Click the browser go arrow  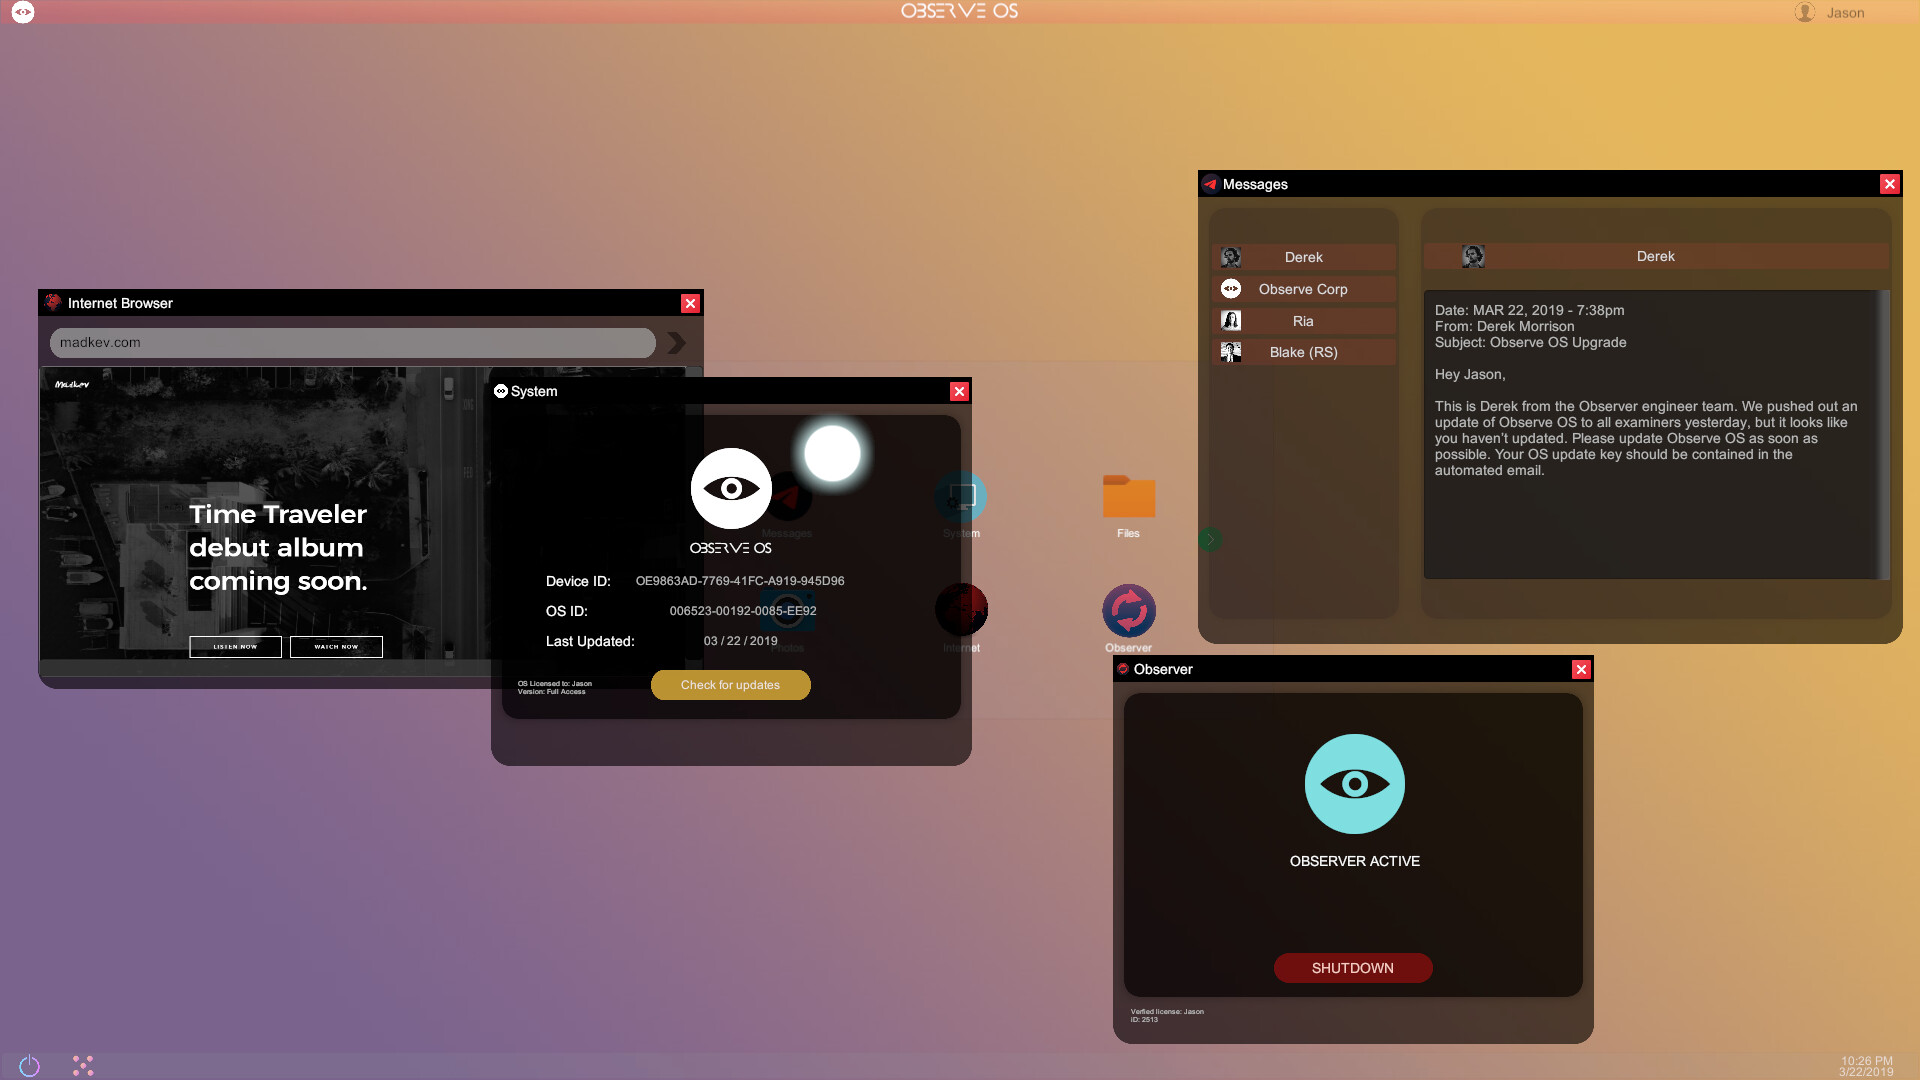[677, 343]
